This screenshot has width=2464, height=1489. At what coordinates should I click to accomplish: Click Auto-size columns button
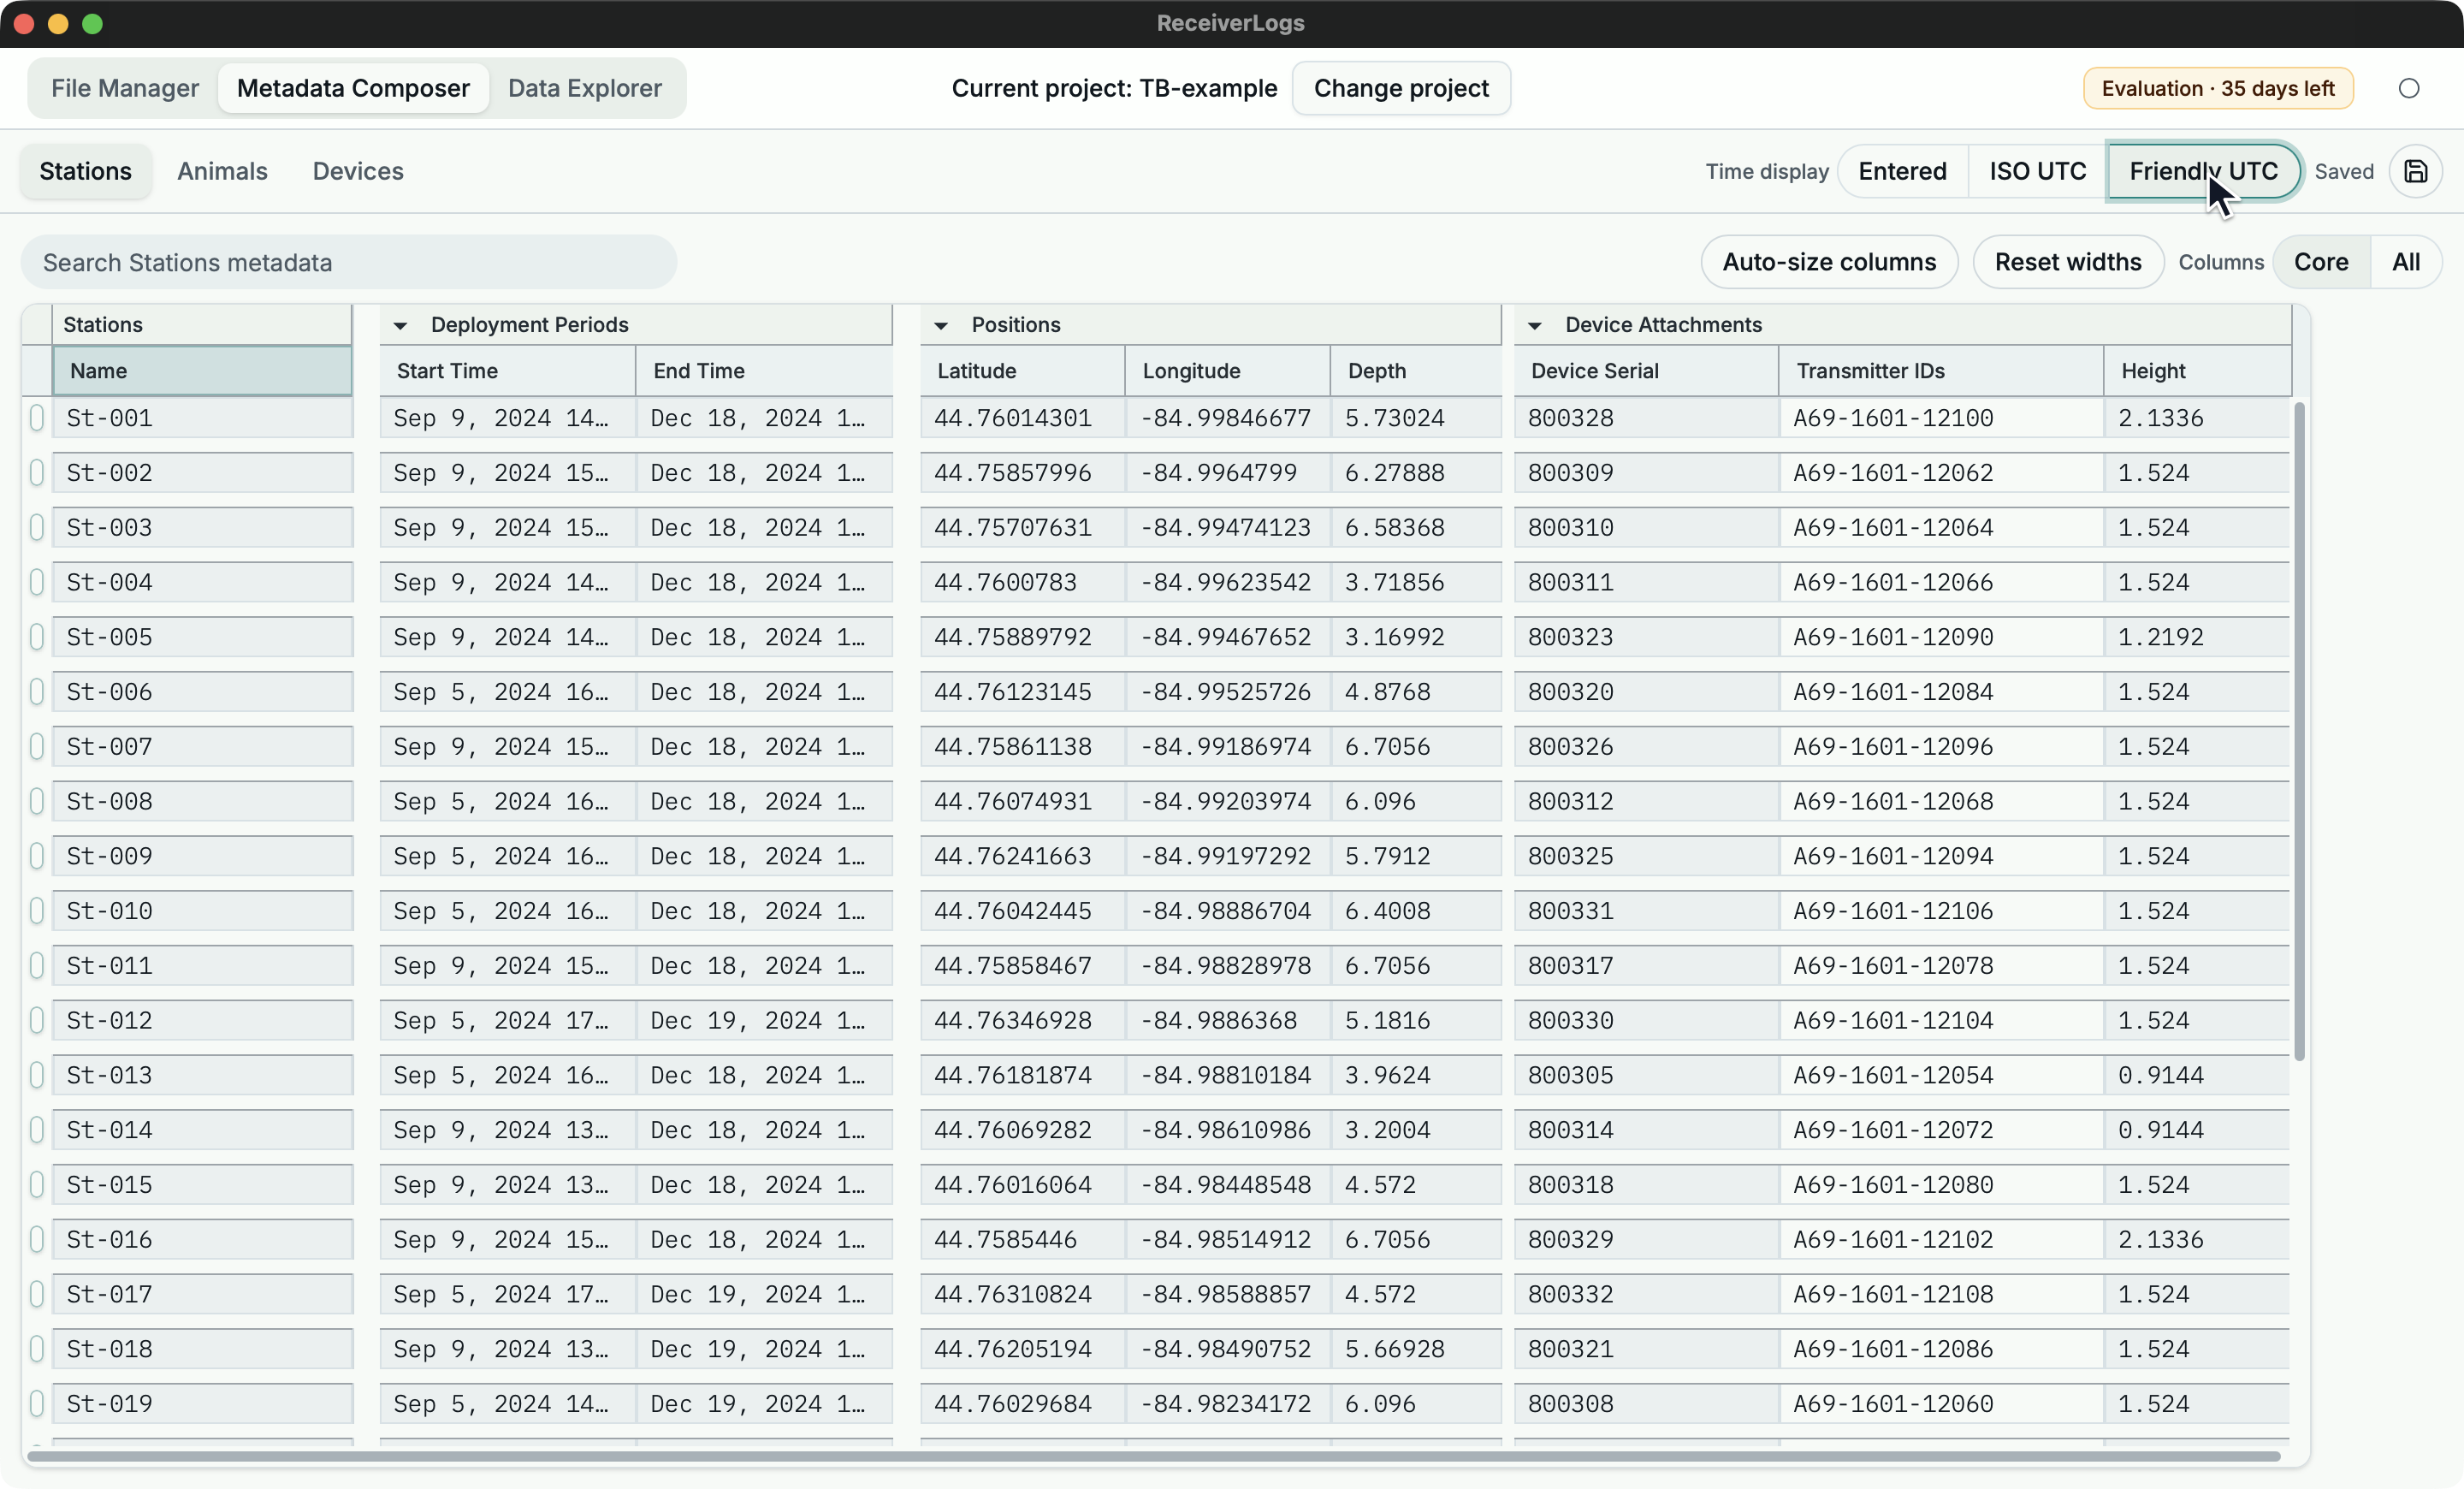pyautogui.click(x=1829, y=262)
